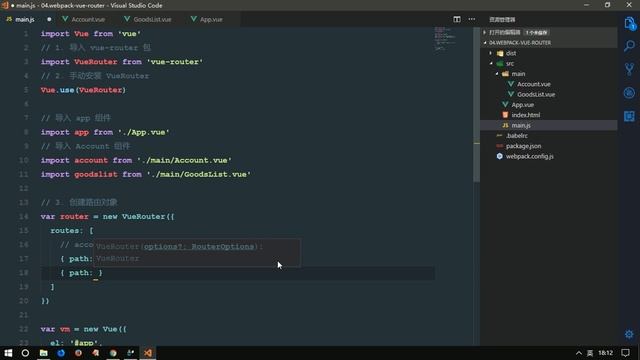Viewport: 640px width, 360px height.
Task: Open the Debug view in activity bar
Action: point(629,93)
